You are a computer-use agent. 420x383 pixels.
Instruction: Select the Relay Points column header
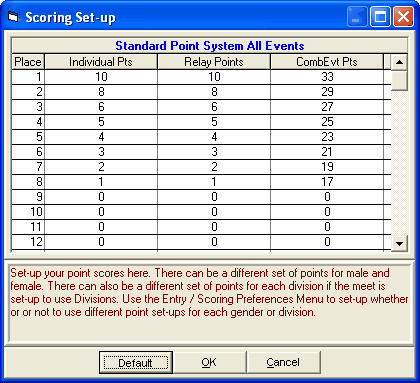pyautogui.click(x=214, y=62)
